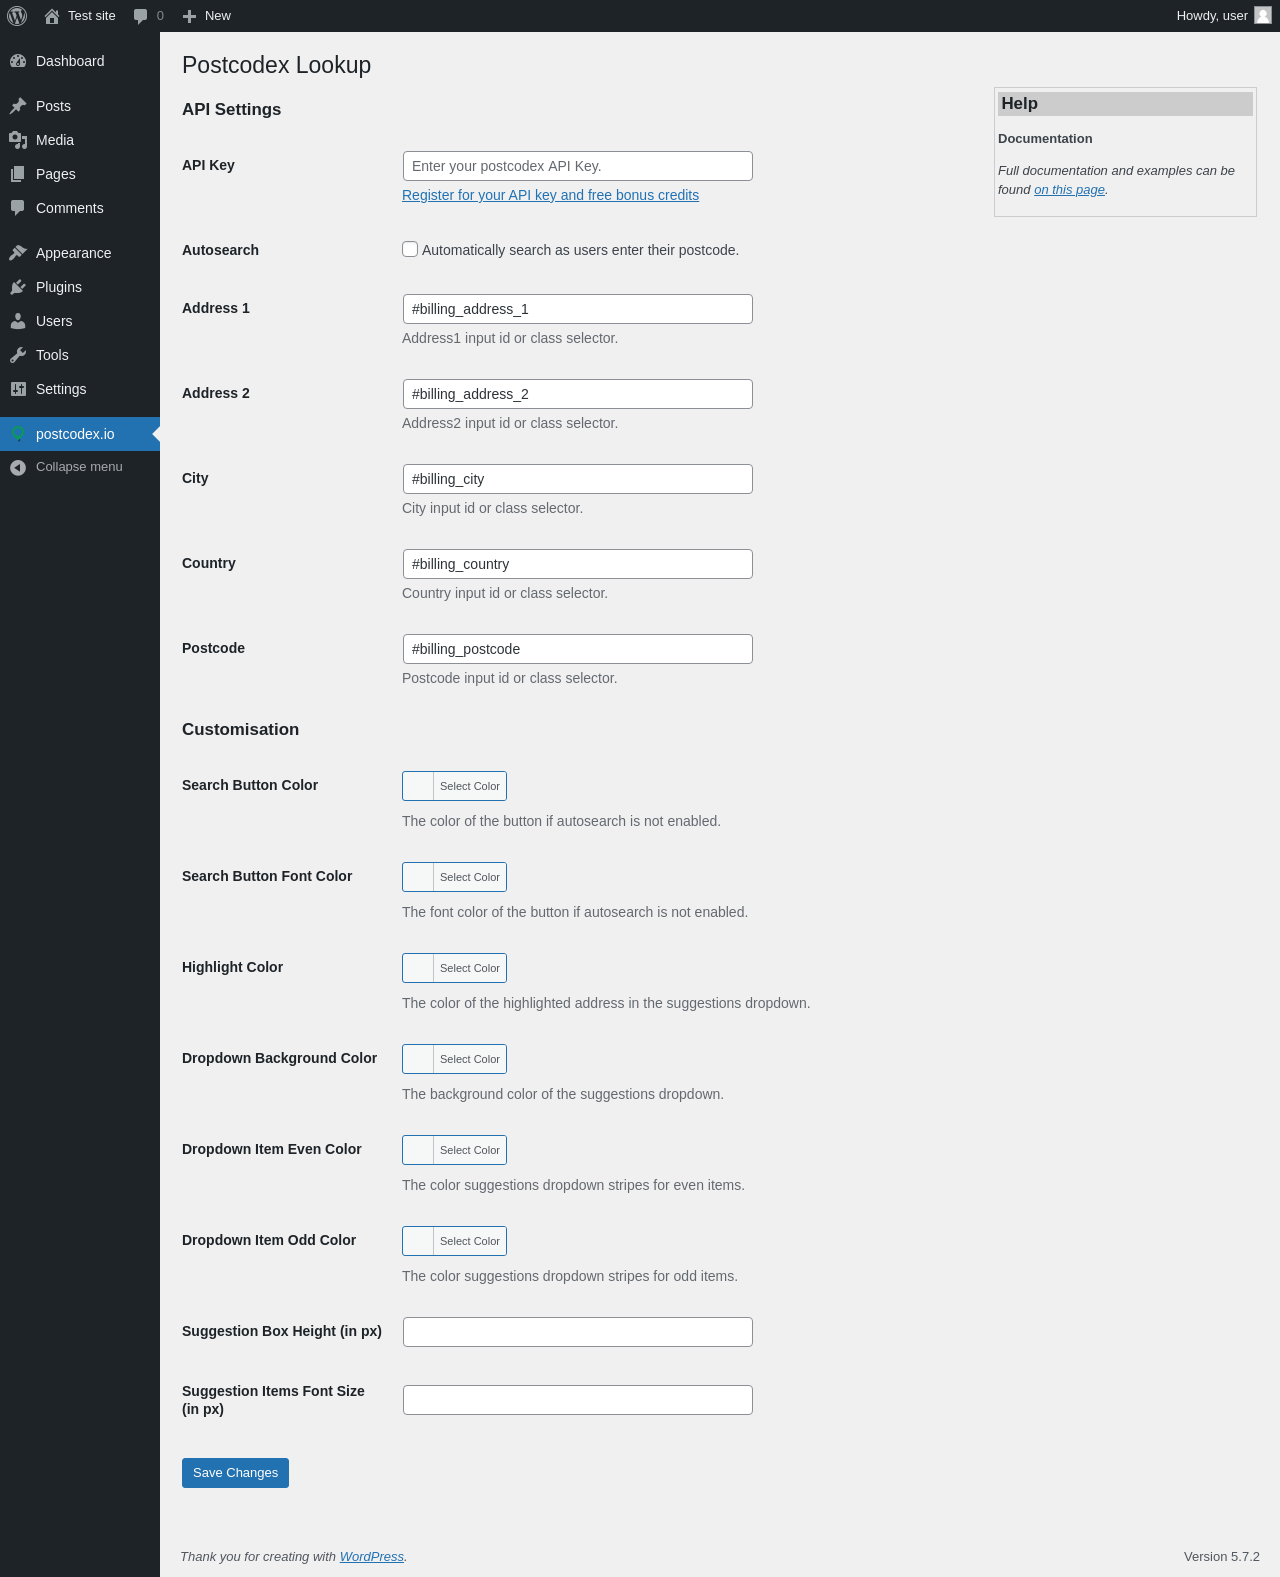Click the Pages icon in sidebar
This screenshot has height=1577, width=1280.
click(18, 174)
